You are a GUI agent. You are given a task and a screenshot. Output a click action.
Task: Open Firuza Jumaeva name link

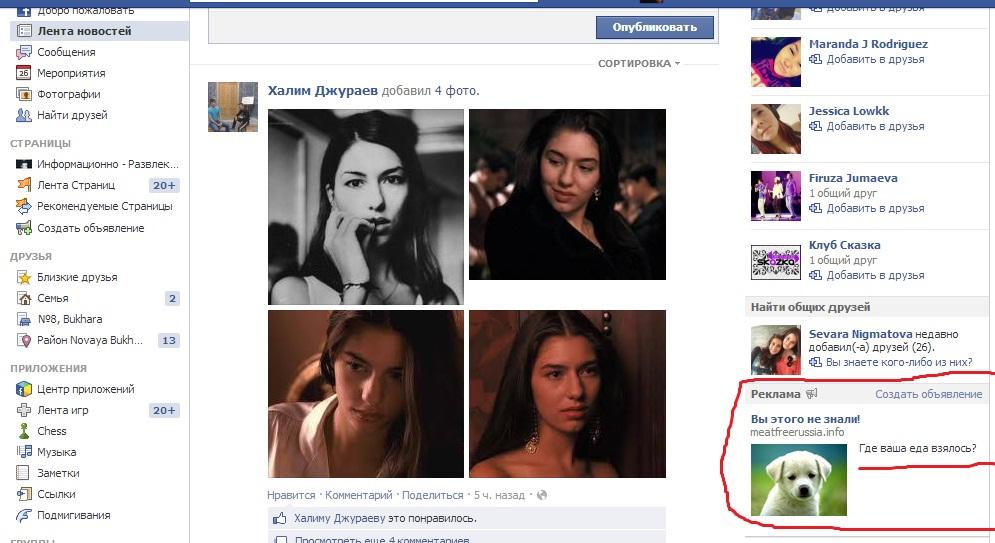click(x=853, y=178)
